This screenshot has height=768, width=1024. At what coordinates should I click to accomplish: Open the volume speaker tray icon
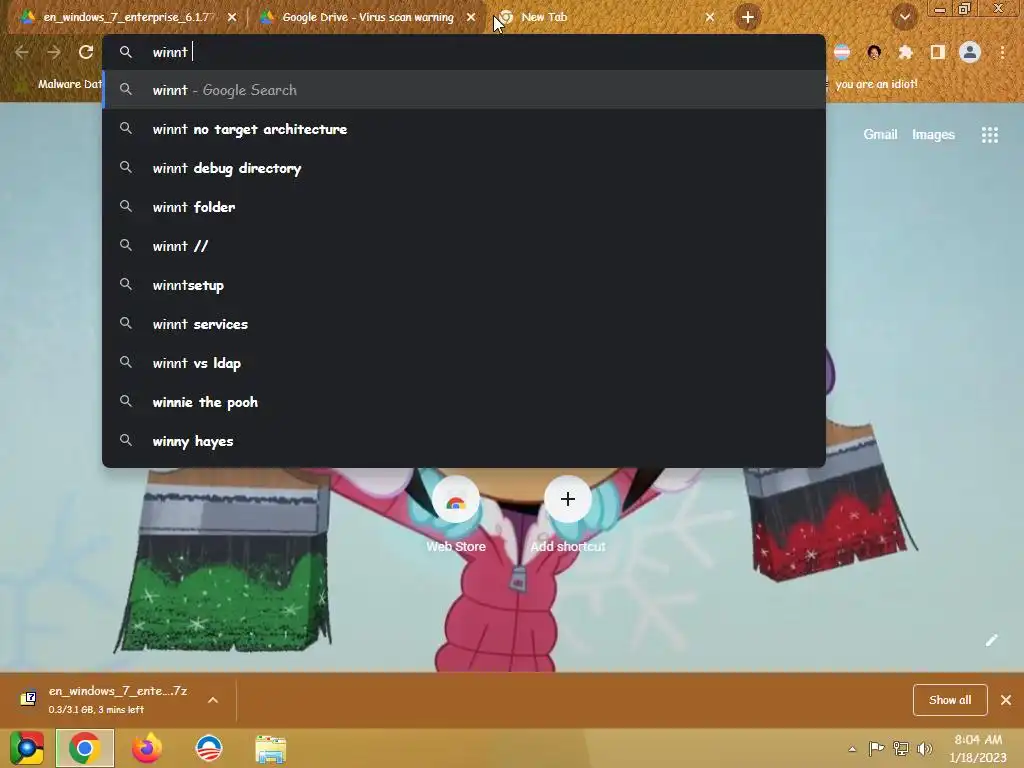click(924, 748)
